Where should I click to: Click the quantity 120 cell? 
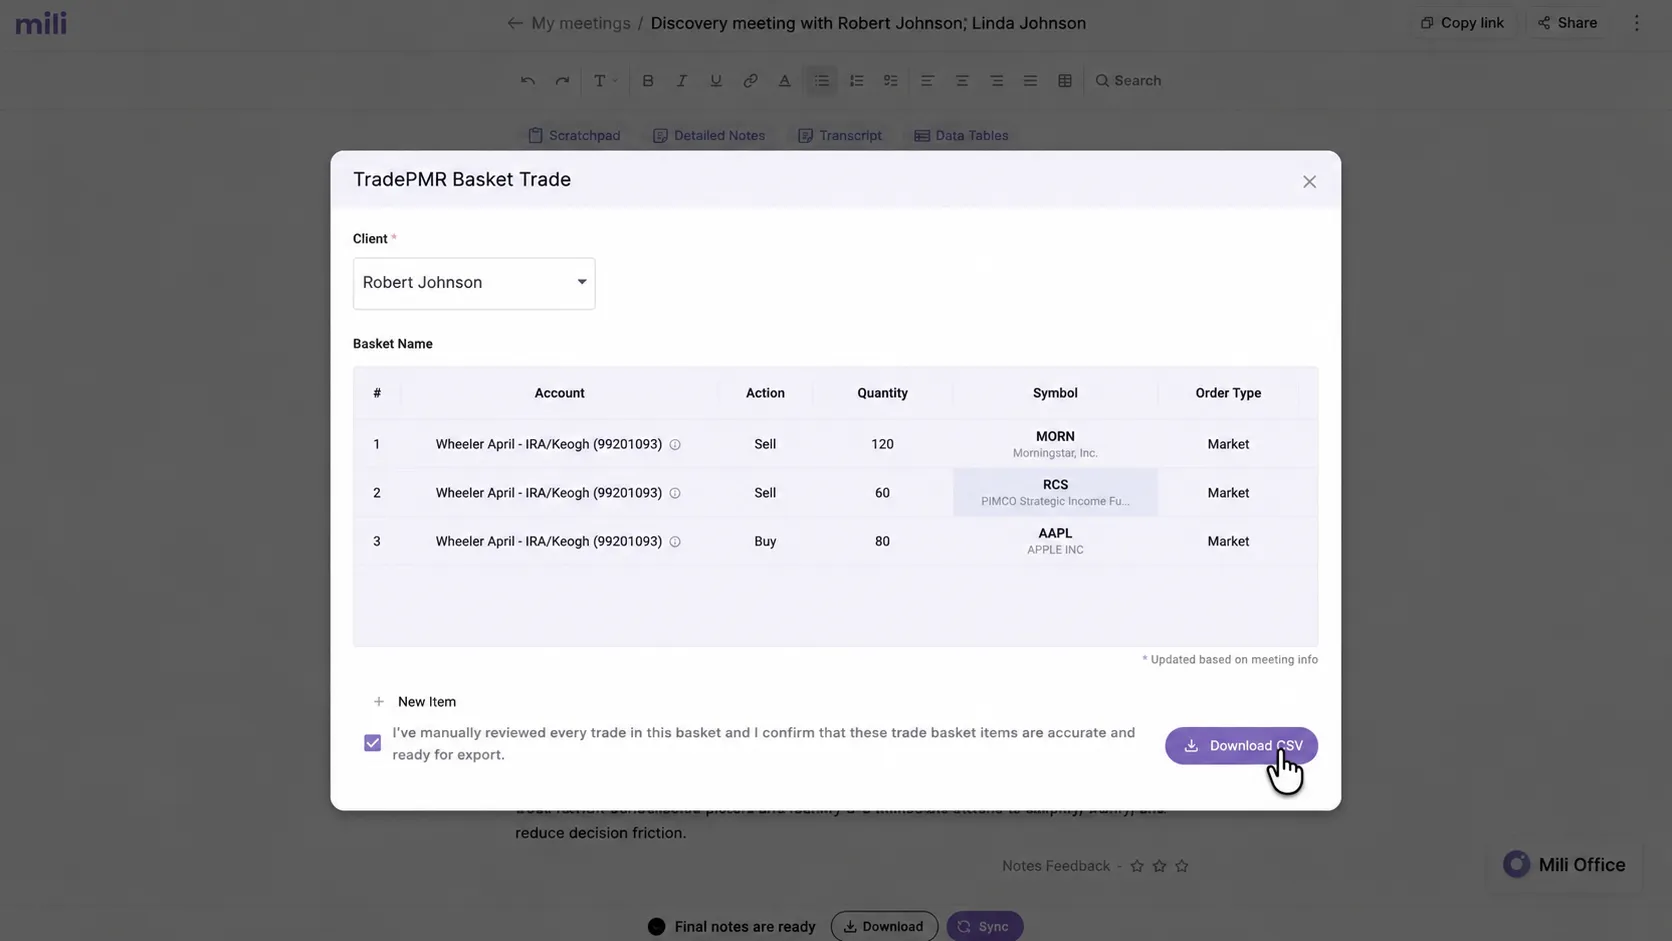coord(882,444)
